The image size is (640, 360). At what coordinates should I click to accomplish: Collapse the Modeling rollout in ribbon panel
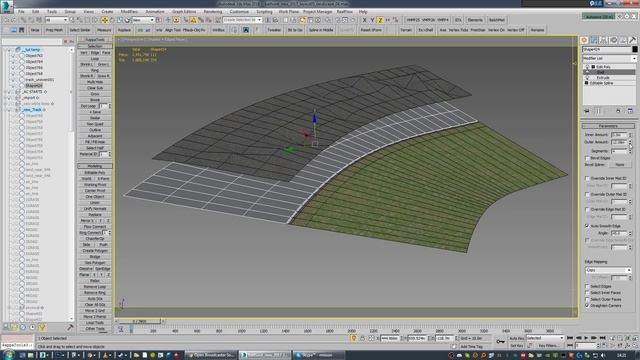95,166
